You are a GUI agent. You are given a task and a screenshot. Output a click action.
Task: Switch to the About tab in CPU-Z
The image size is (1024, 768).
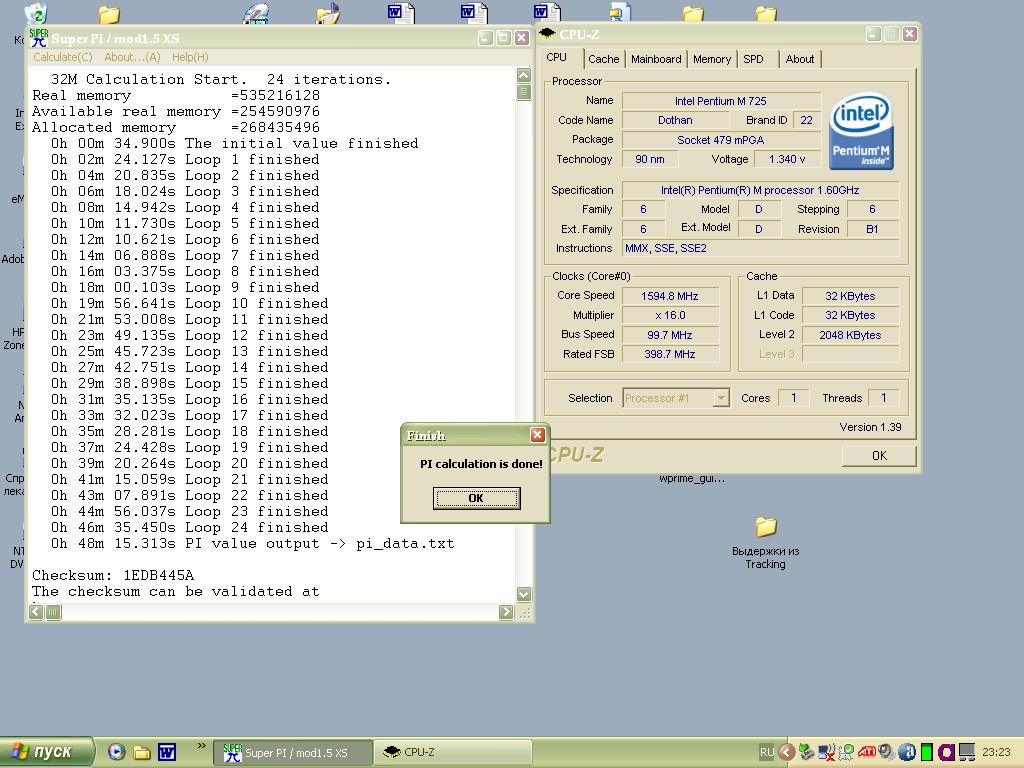pos(799,59)
